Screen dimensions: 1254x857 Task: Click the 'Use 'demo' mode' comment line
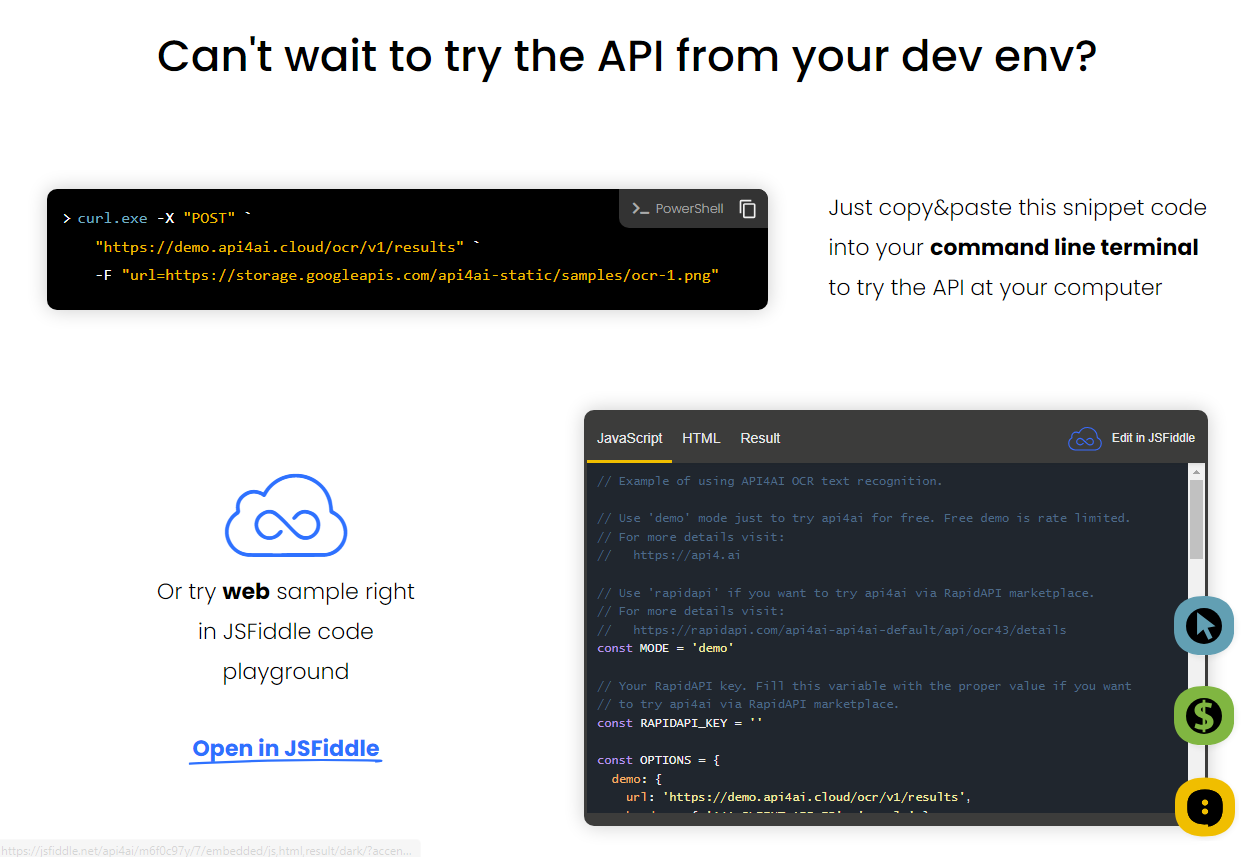(863, 518)
